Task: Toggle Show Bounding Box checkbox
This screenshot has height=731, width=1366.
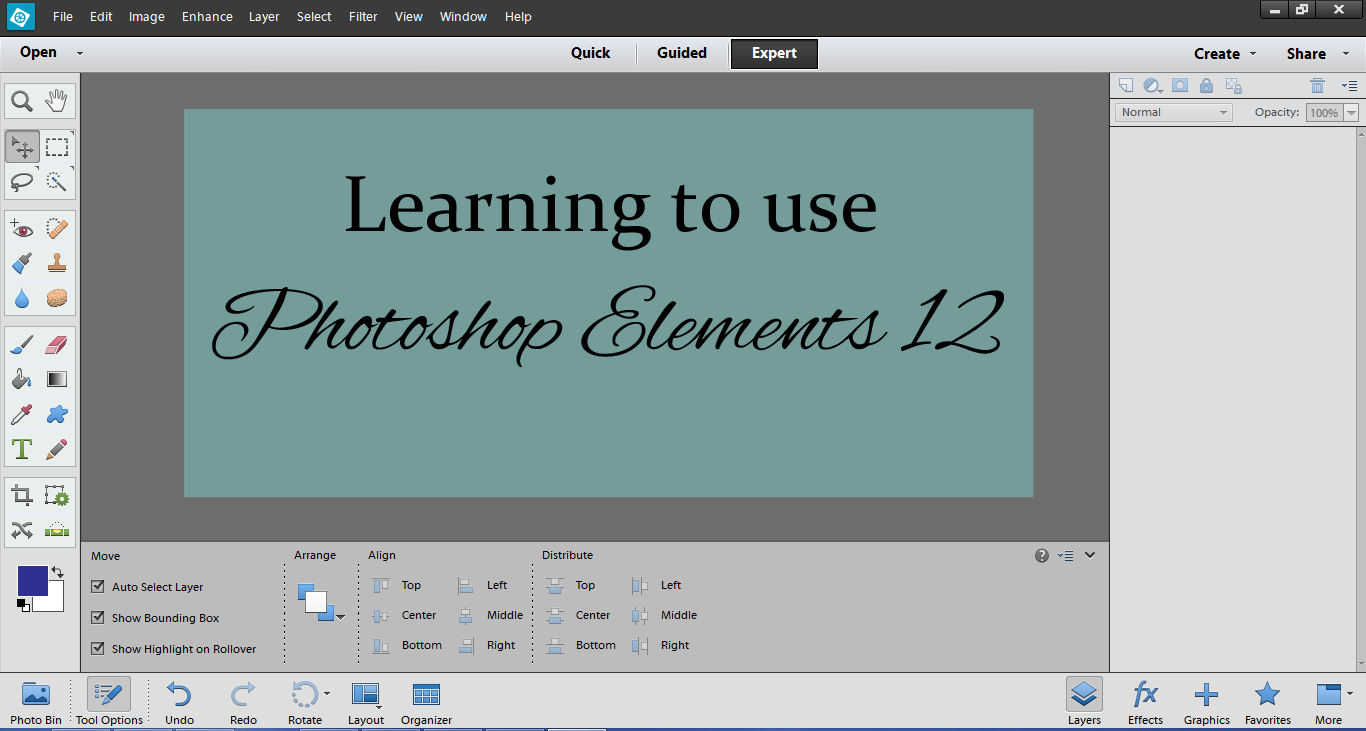Action: pos(98,618)
